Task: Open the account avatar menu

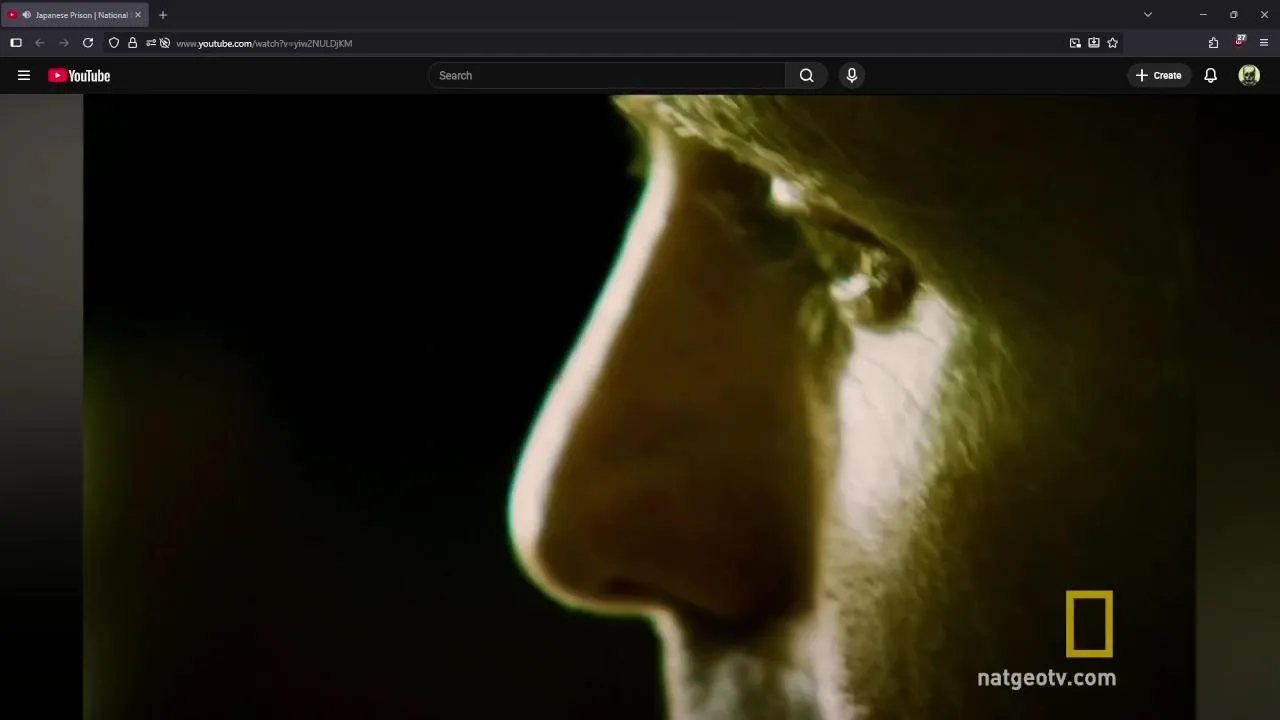Action: (x=1249, y=75)
